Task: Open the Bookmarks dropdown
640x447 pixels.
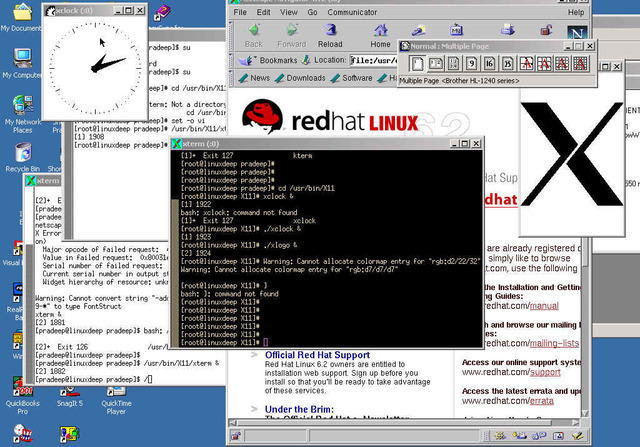Action: point(268,60)
